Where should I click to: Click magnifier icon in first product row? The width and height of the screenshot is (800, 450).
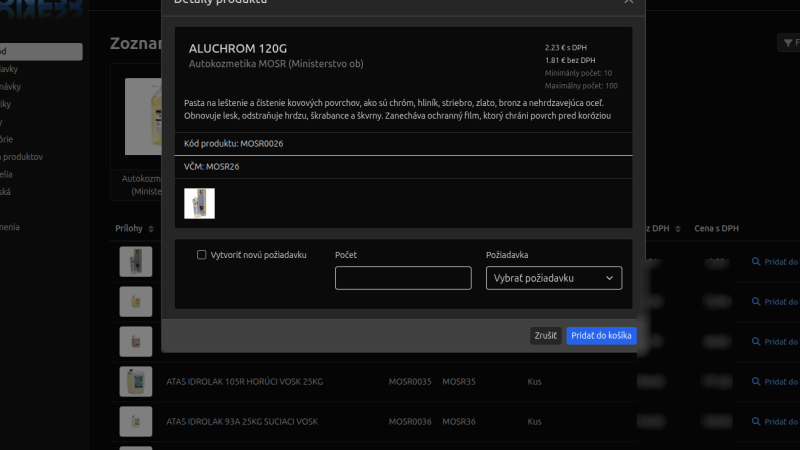point(756,262)
